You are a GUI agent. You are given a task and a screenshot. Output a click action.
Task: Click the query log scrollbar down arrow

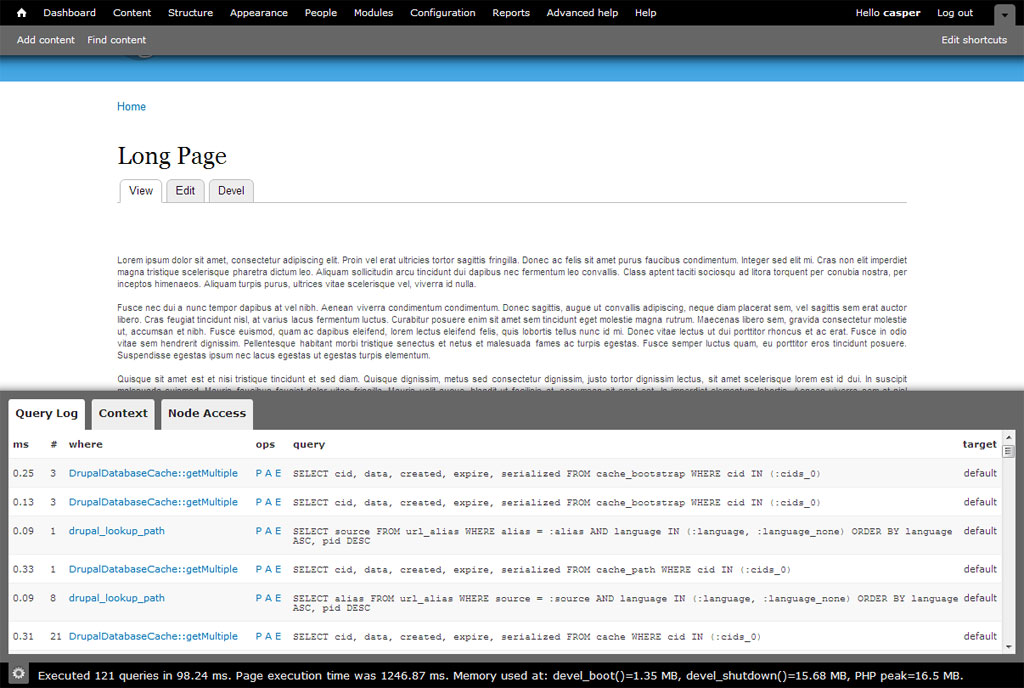click(x=1008, y=647)
